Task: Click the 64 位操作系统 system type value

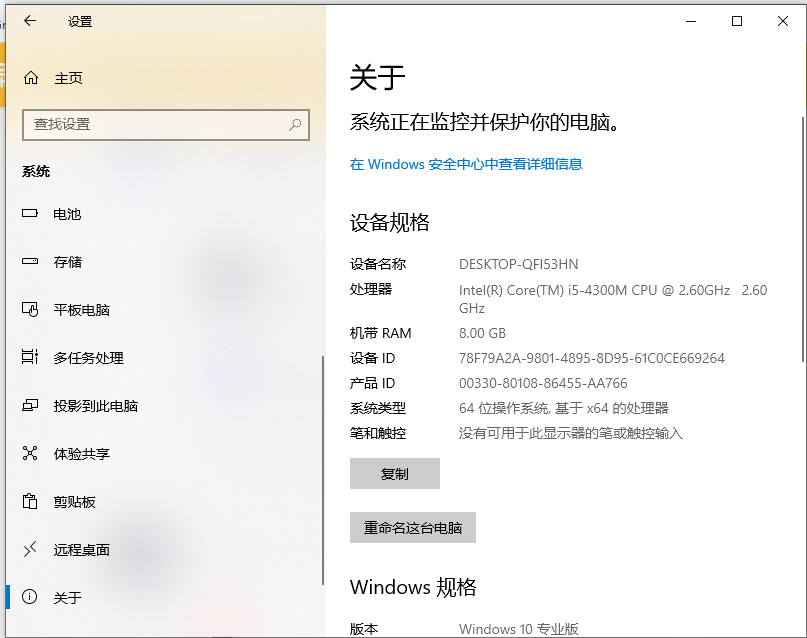Action: pos(564,409)
